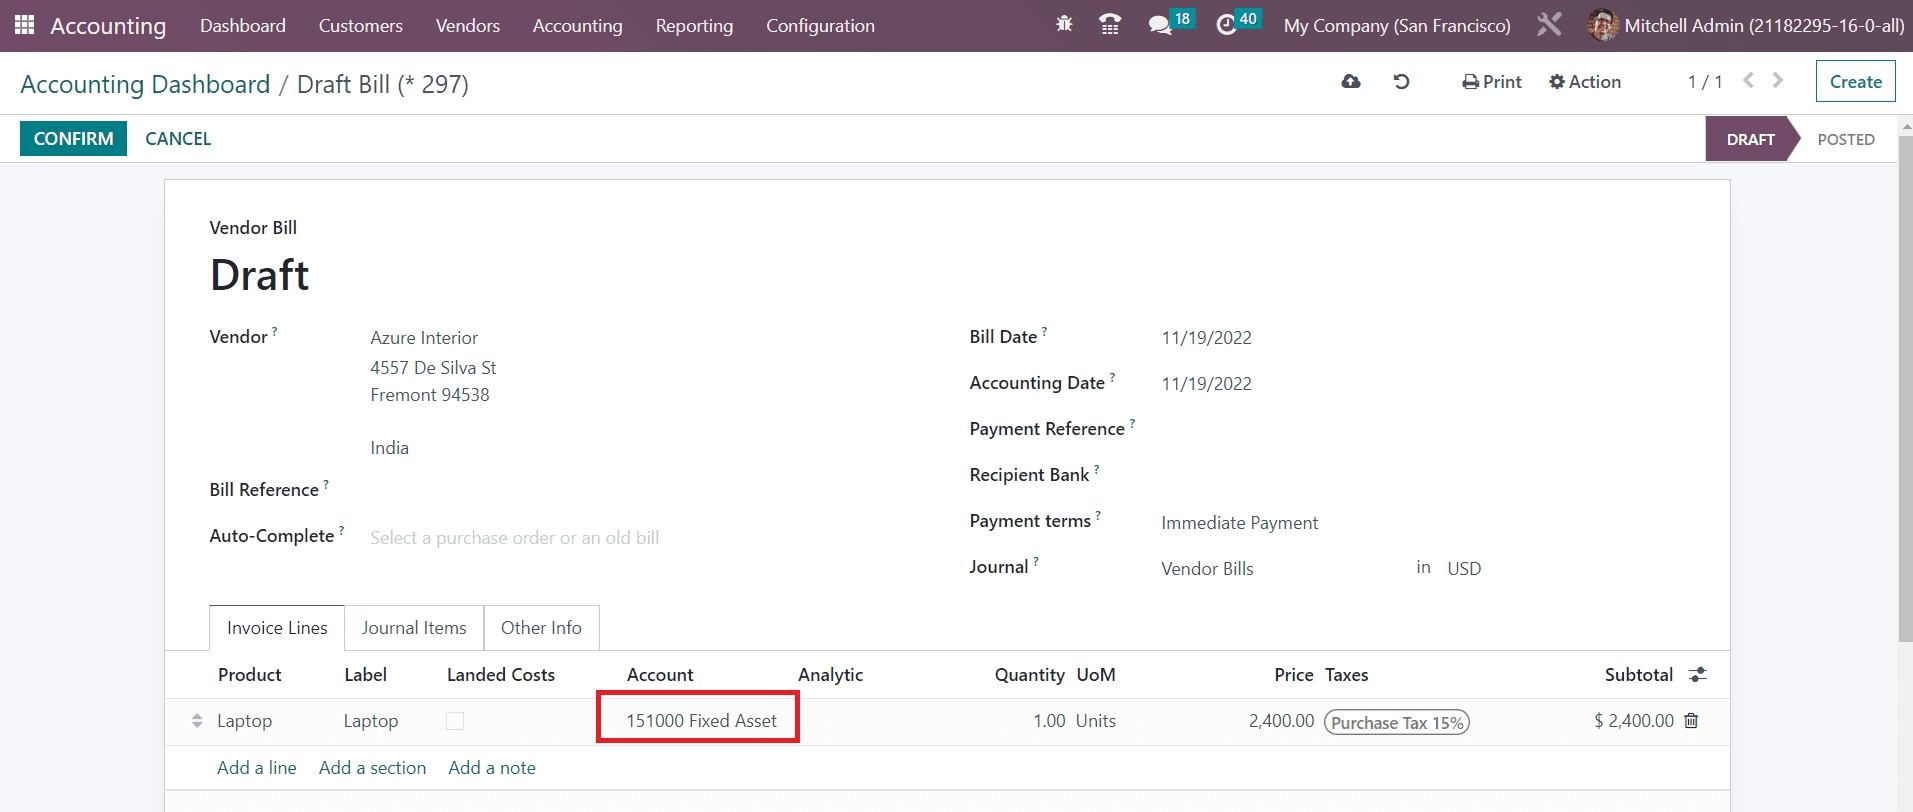
Task: Open the VoIP phone icon
Action: (1109, 24)
